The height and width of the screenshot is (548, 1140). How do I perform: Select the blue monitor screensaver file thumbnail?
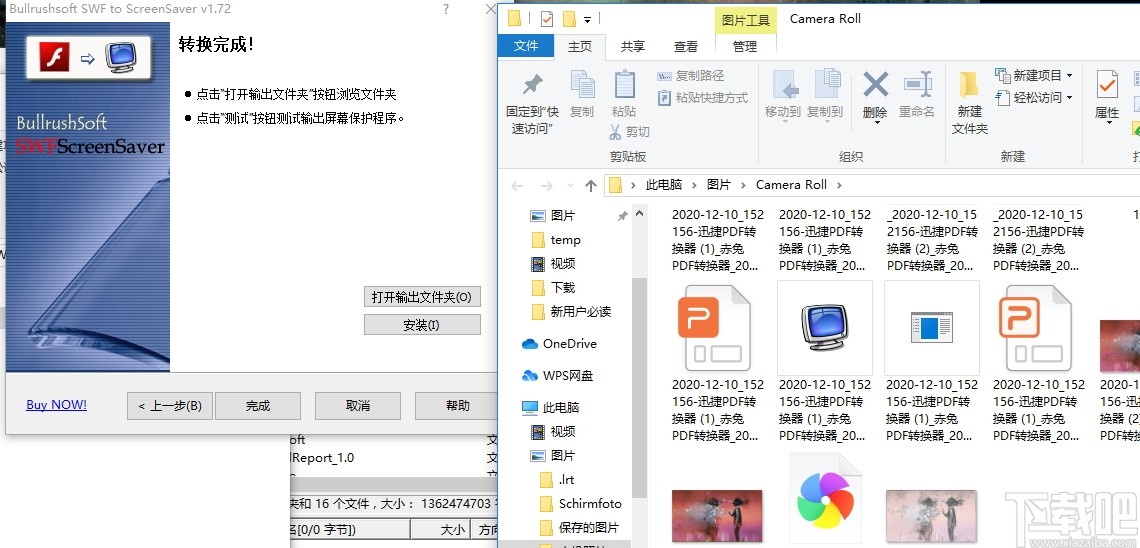[824, 329]
